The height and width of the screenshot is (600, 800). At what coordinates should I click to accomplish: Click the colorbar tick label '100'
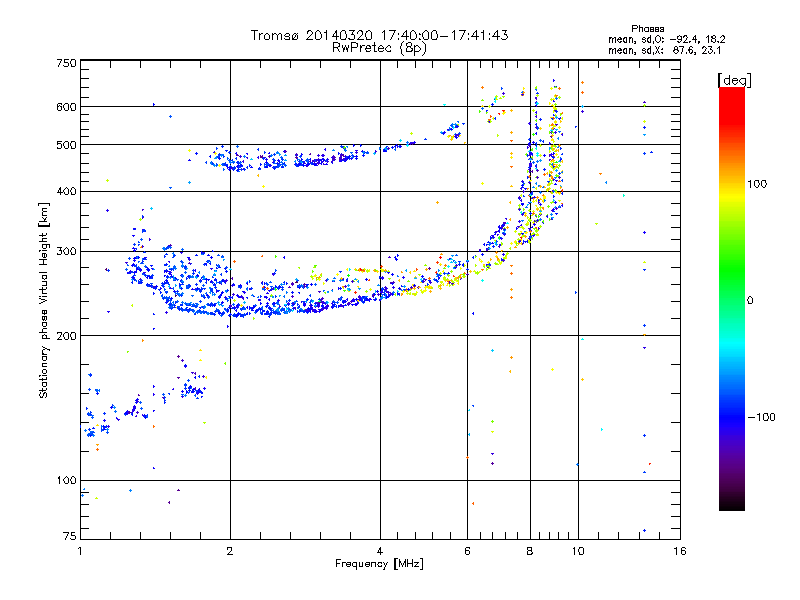tap(757, 184)
